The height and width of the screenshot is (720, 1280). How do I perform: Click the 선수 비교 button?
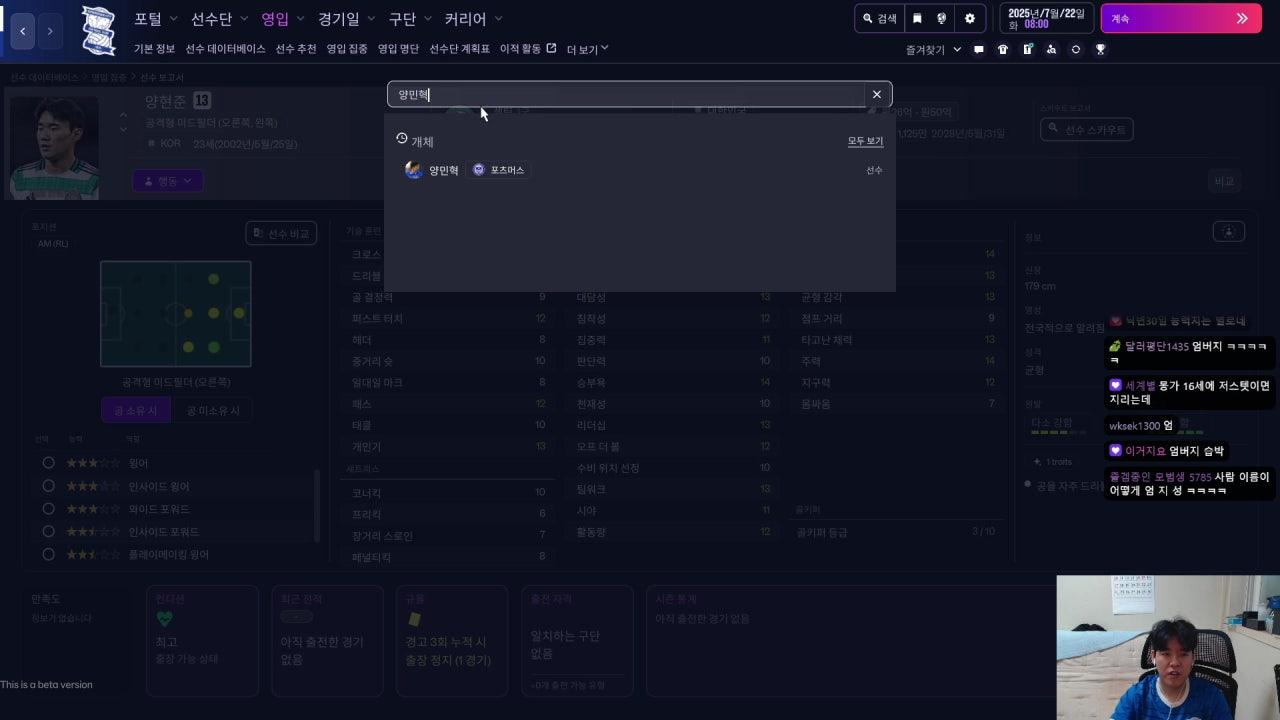281,233
